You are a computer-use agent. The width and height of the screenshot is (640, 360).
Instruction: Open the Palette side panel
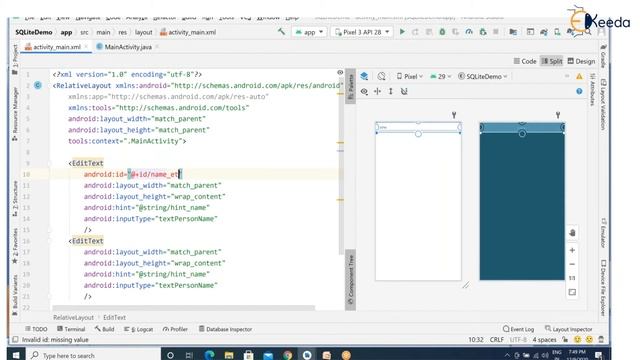pyautogui.click(x=350, y=87)
